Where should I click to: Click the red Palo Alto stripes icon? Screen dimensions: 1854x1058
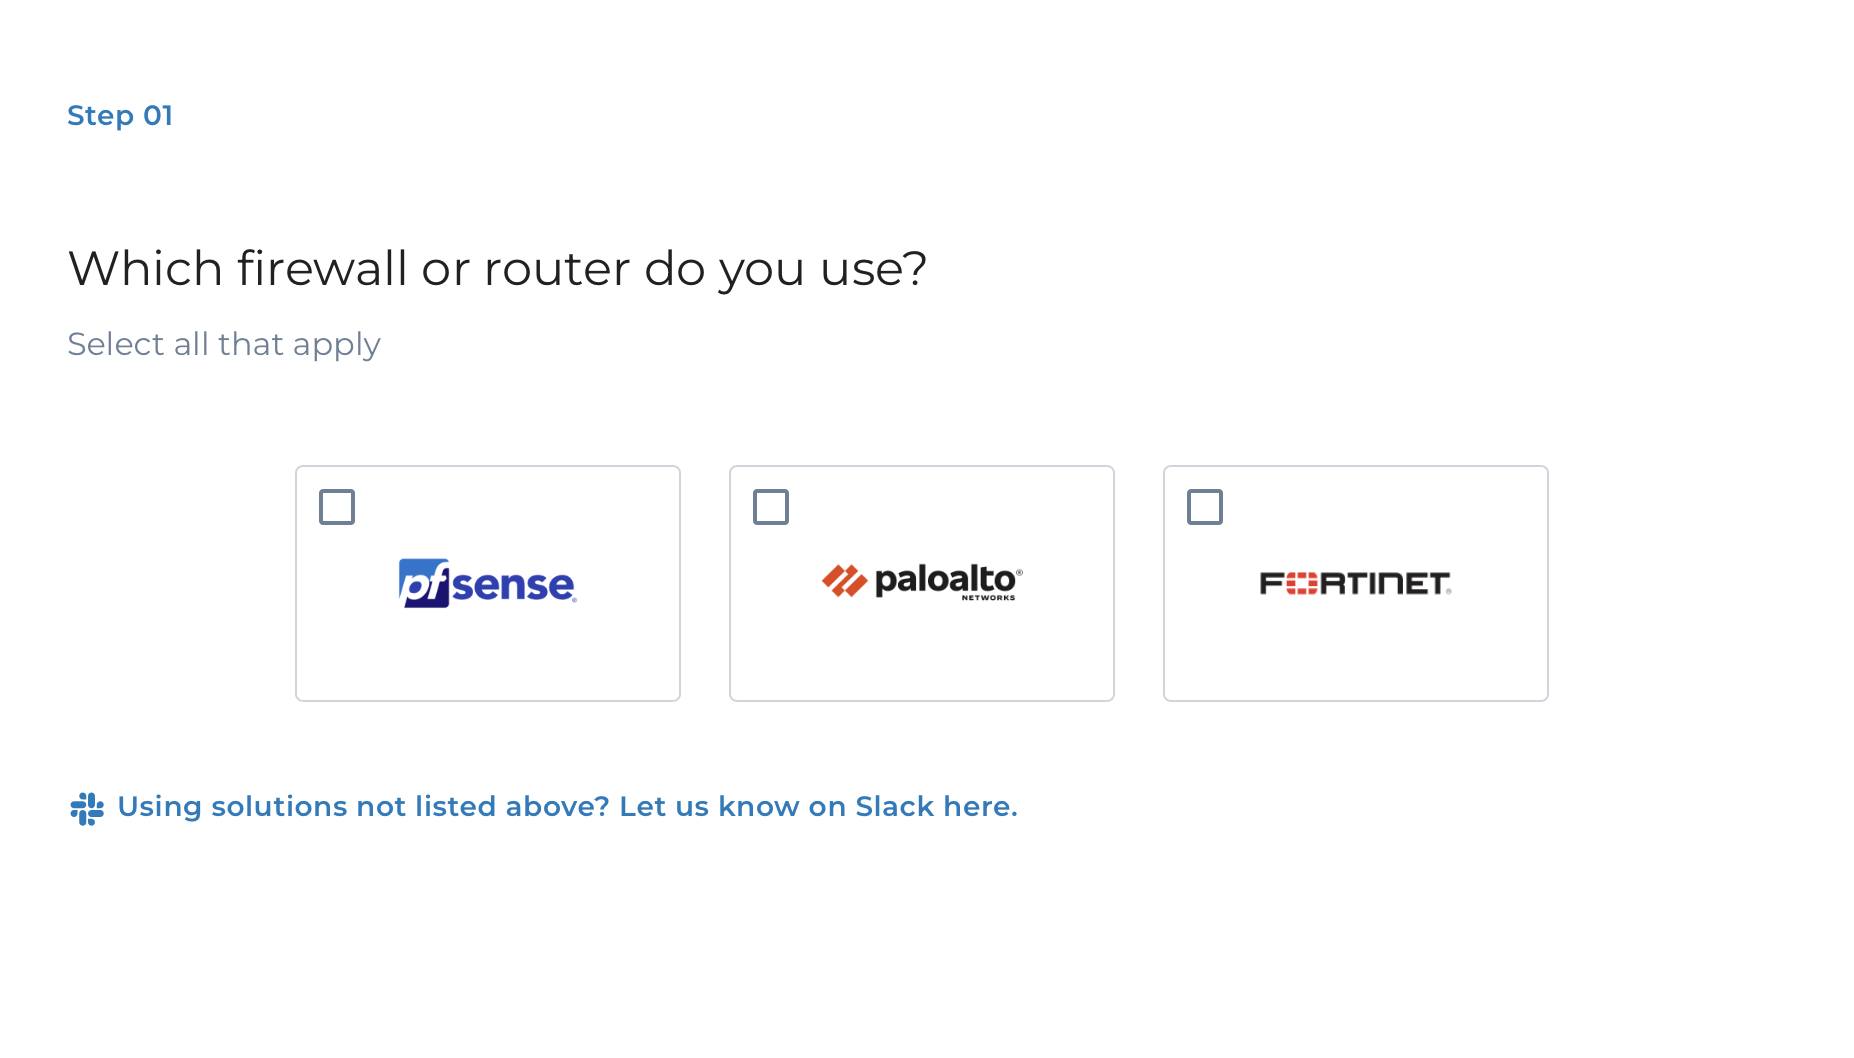point(844,580)
